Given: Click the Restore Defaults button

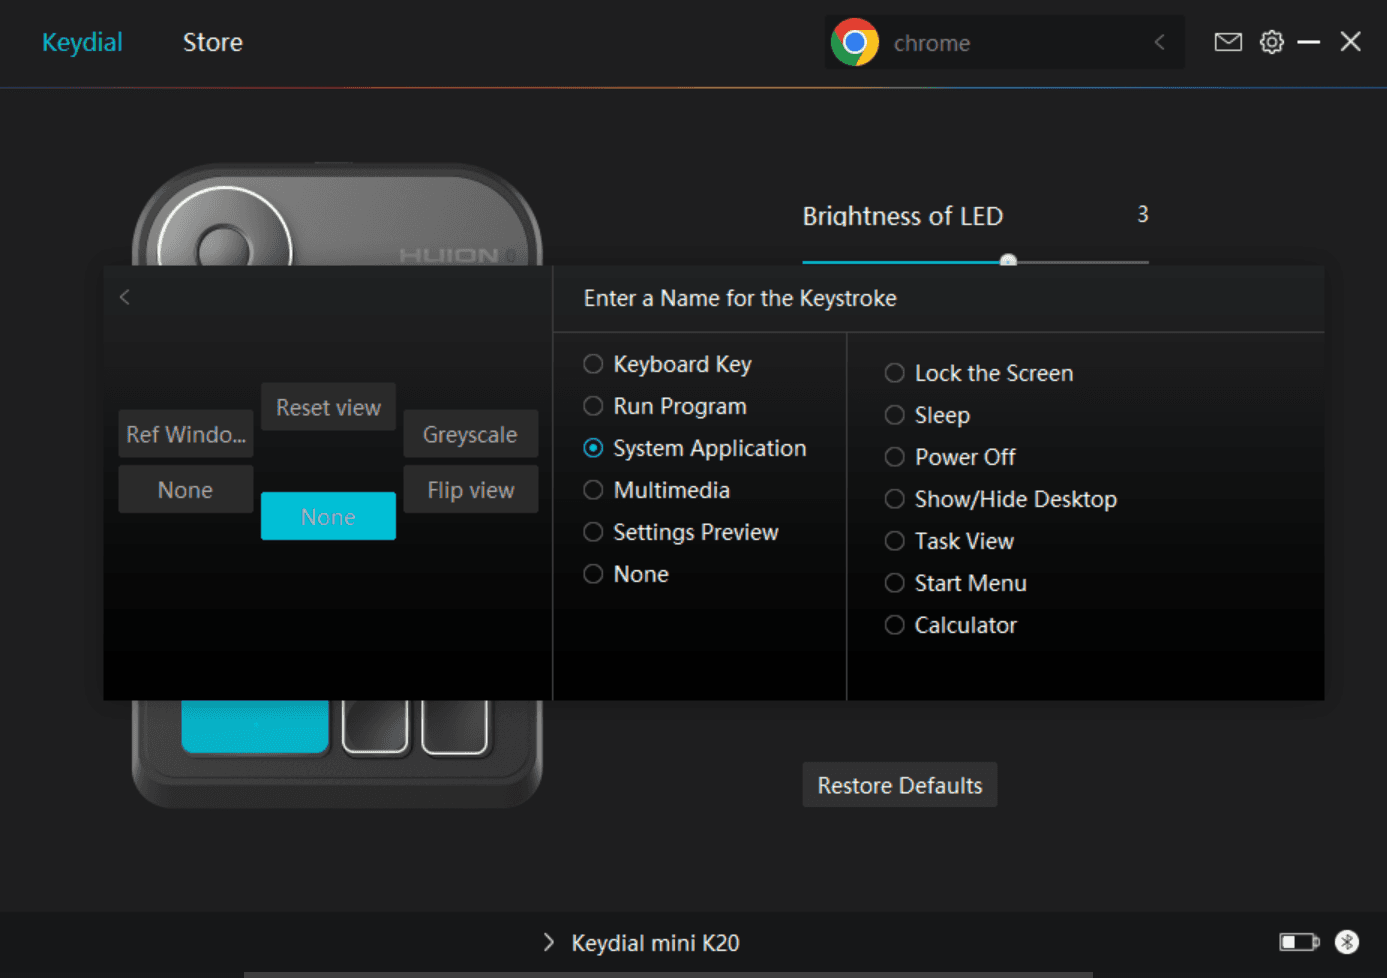Looking at the screenshot, I should pyautogui.click(x=899, y=785).
